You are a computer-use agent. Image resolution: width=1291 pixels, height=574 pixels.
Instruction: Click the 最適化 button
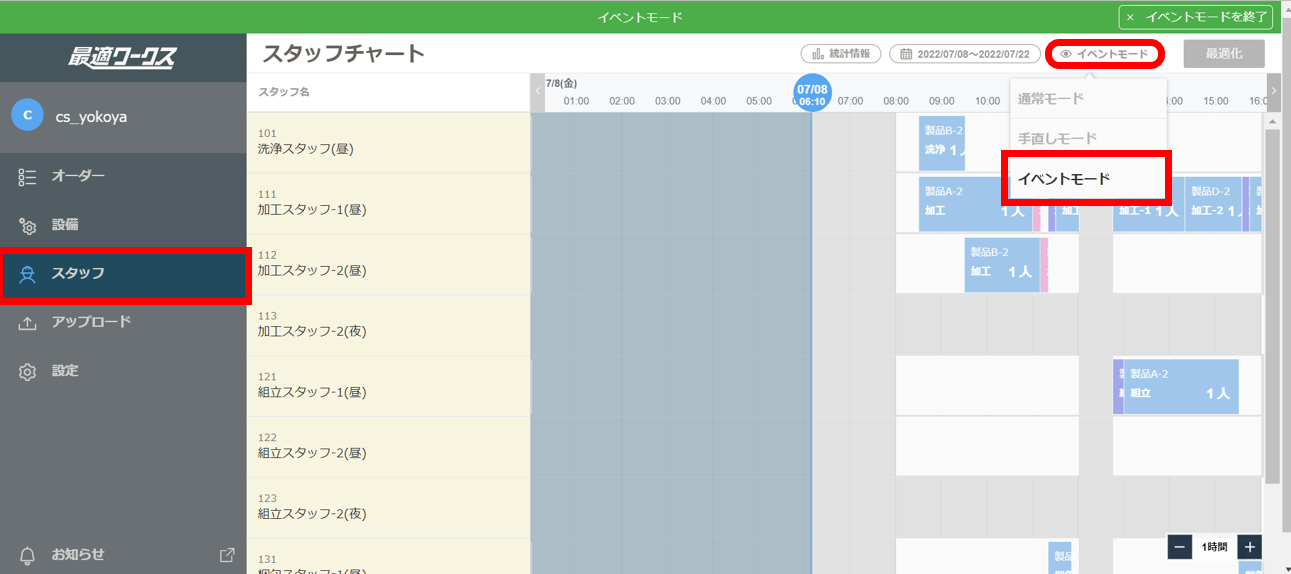coord(1224,54)
